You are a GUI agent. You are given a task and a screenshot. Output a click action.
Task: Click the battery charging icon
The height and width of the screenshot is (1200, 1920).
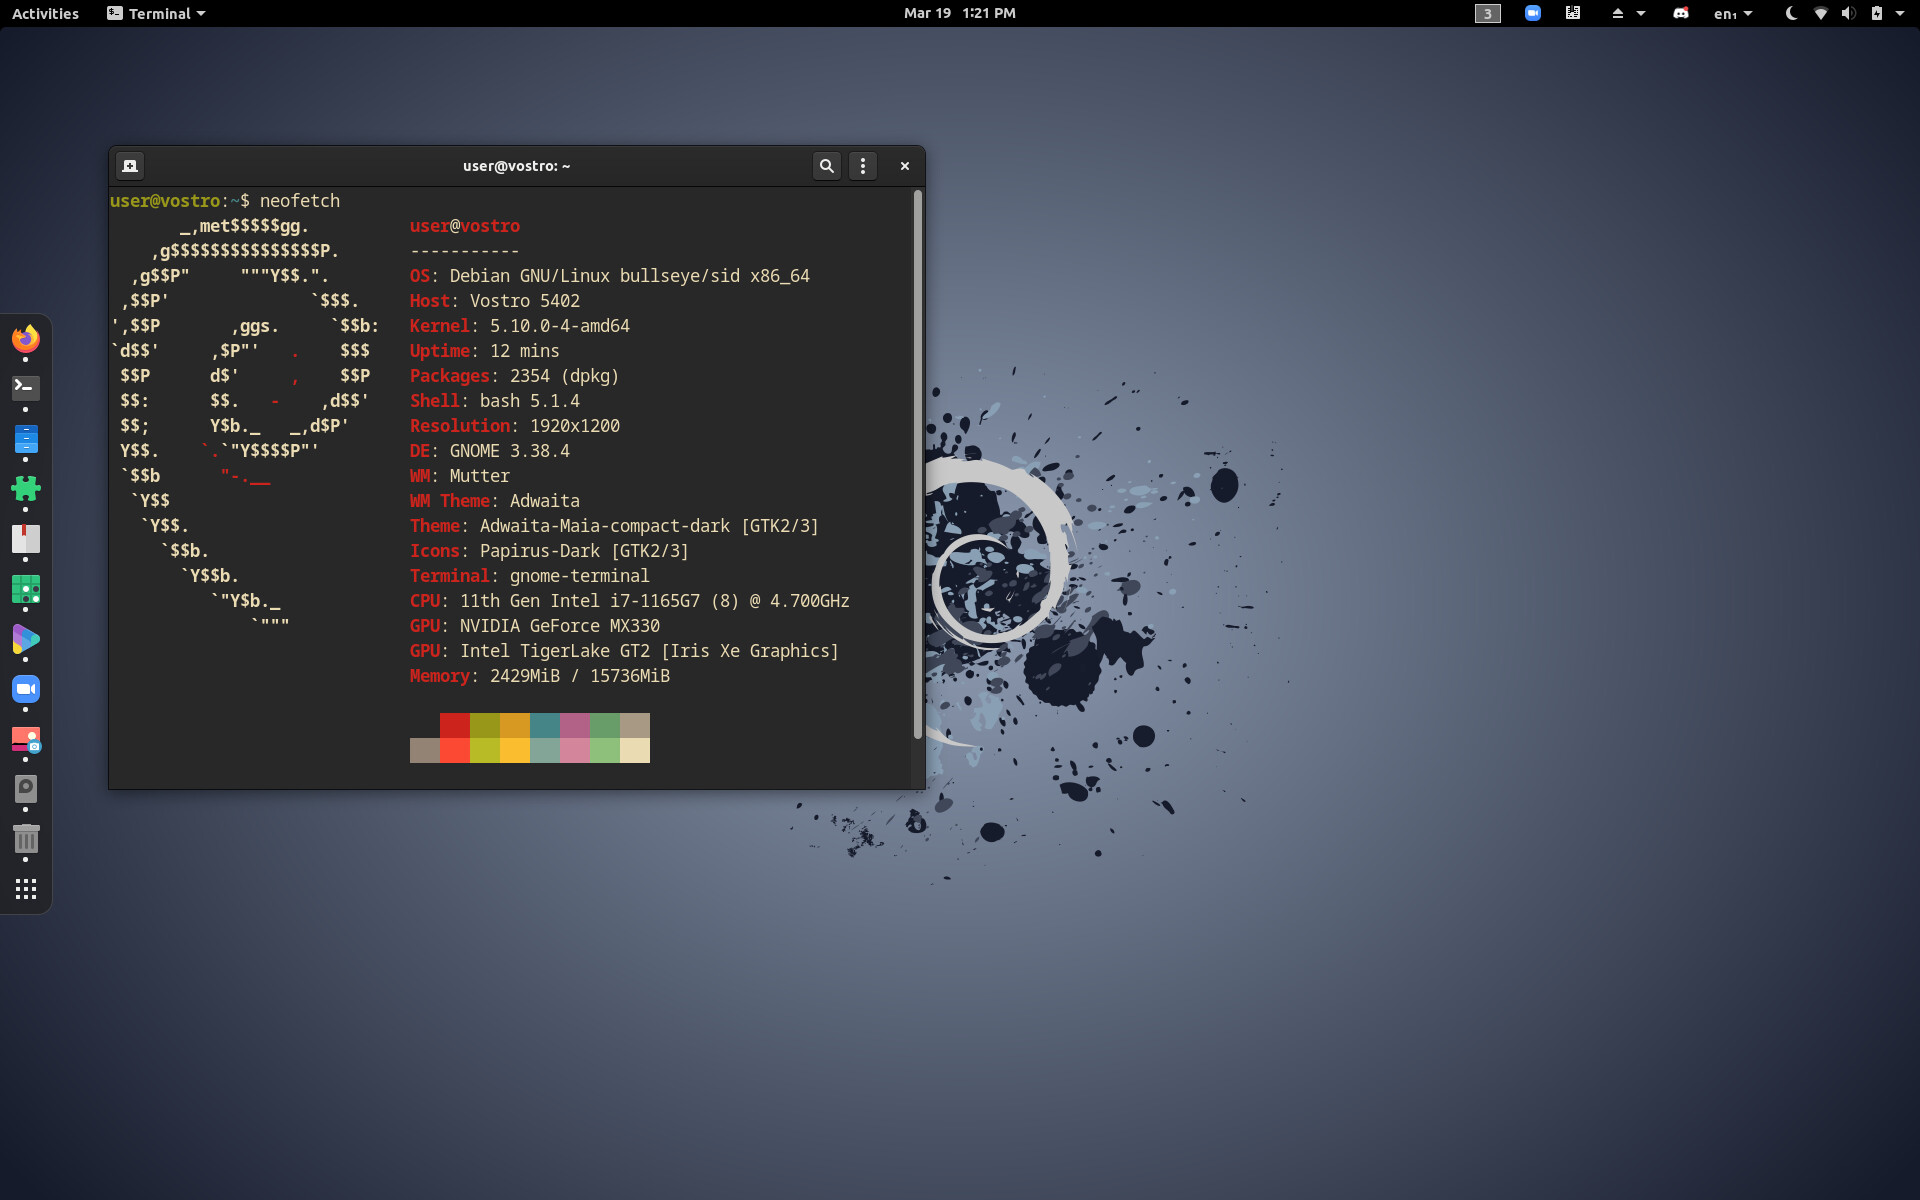pos(1876,13)
